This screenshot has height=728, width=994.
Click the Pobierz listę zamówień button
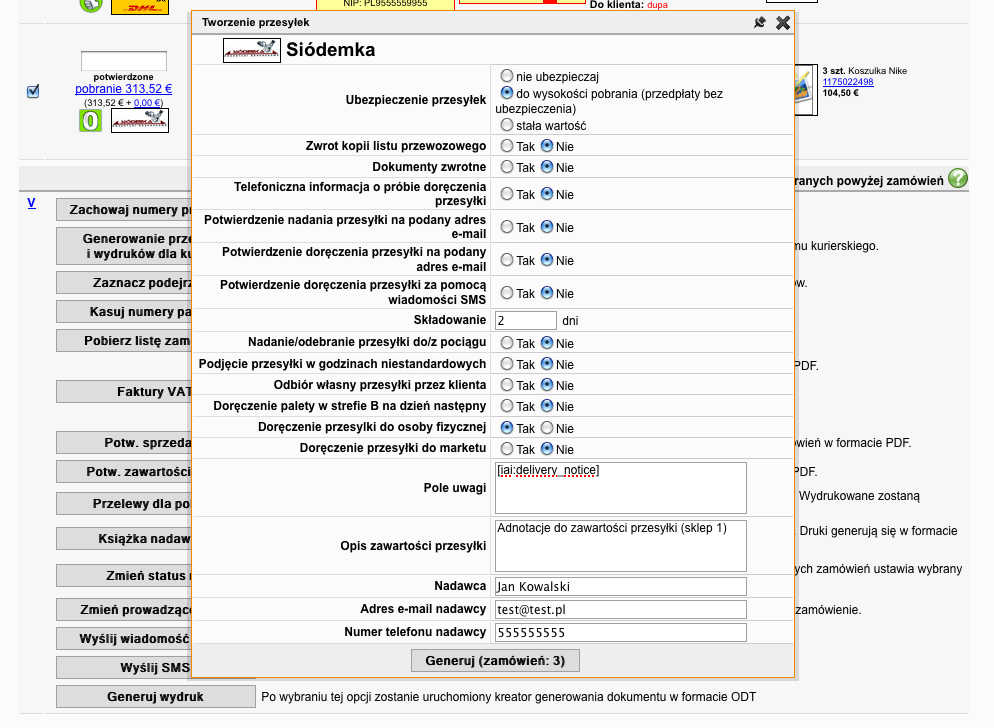[124, 341]
